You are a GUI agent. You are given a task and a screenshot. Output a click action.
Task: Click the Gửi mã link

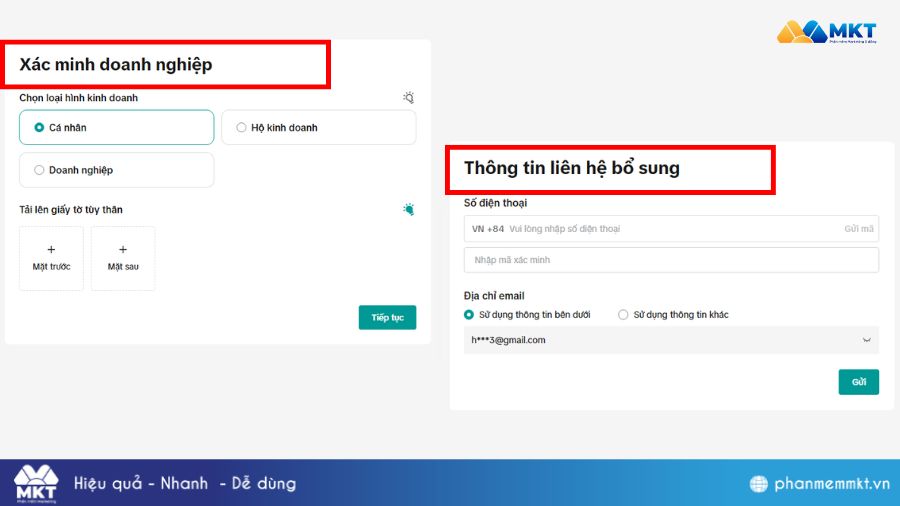[x=859, y=229]
